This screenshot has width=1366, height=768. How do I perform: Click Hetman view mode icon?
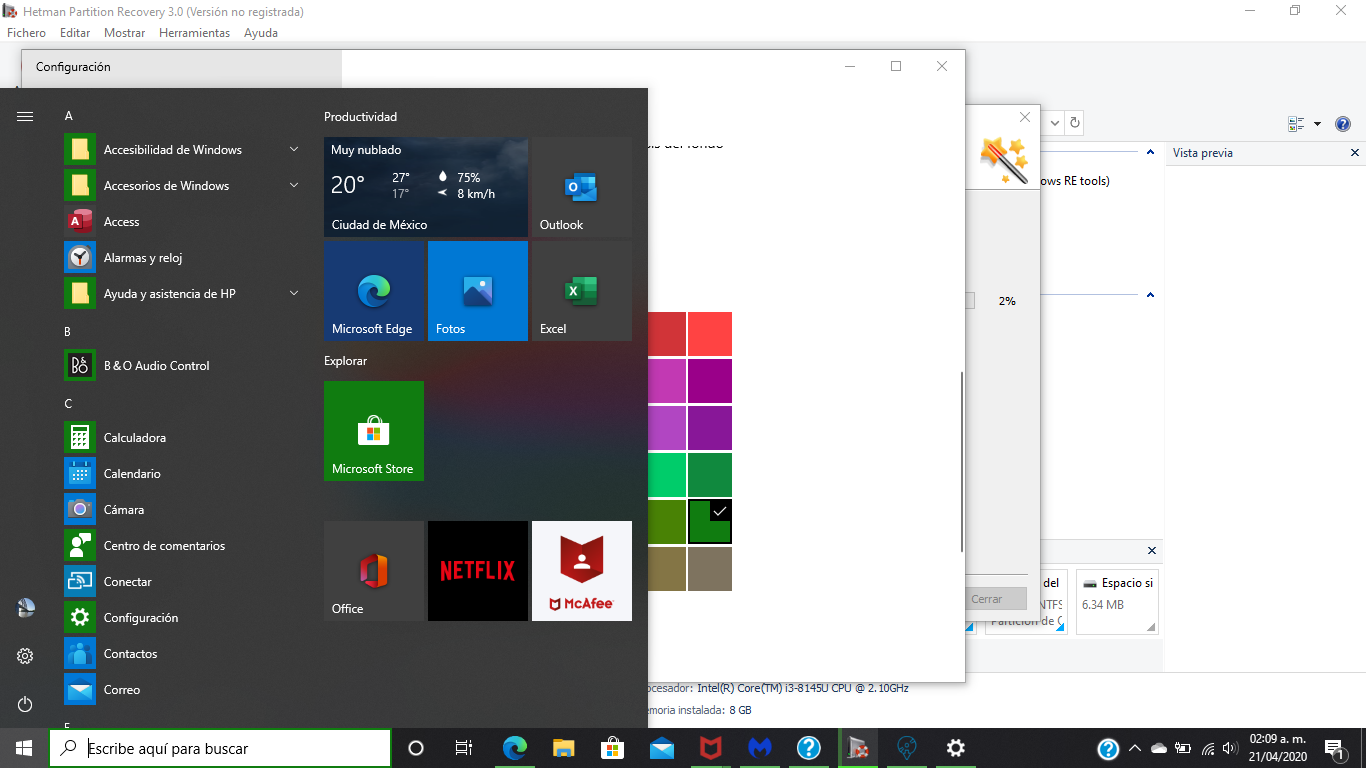(x=1297, y=124)
